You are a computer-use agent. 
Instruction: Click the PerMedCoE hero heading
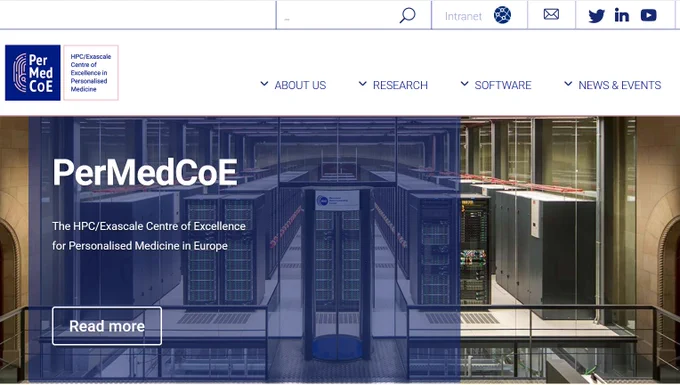(x=145, y=172)
